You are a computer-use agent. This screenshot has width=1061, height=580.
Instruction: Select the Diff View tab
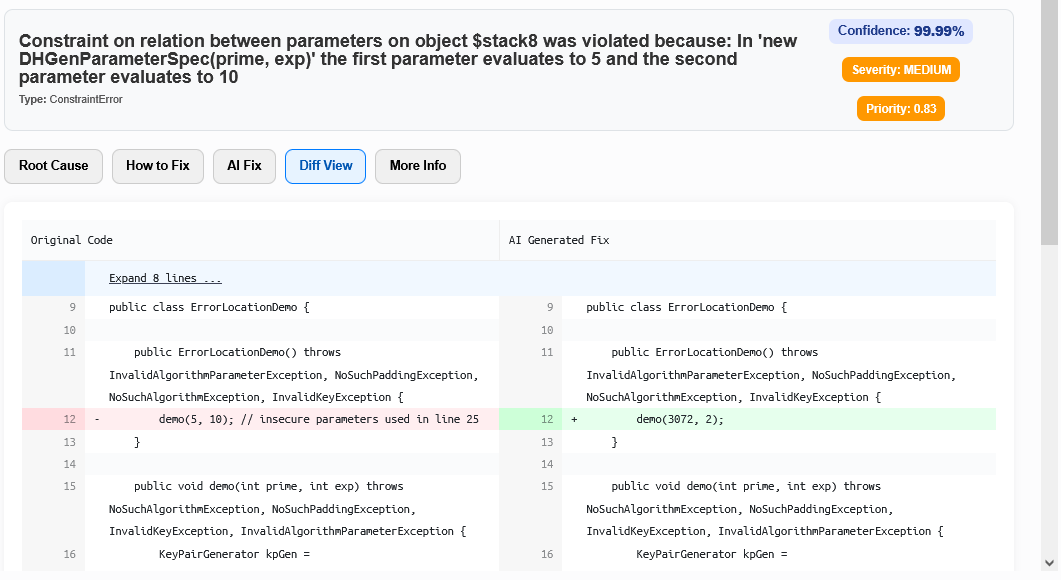[x=325, y=166]
